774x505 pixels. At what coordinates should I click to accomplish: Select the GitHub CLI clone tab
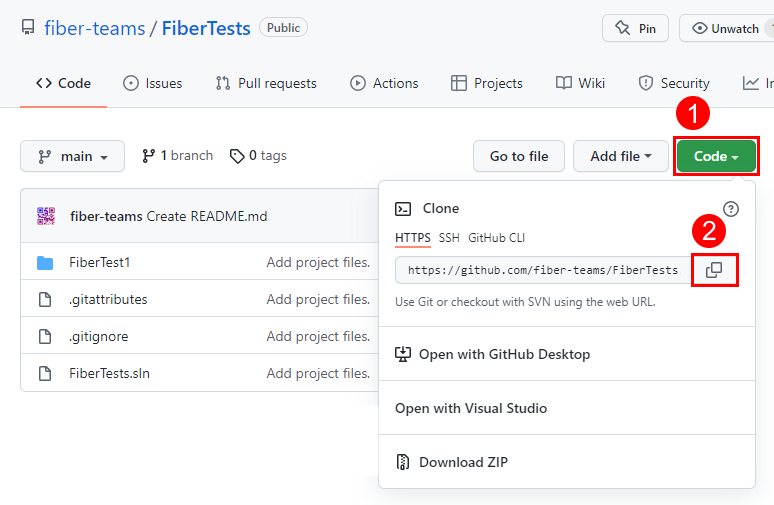point(496,238)
